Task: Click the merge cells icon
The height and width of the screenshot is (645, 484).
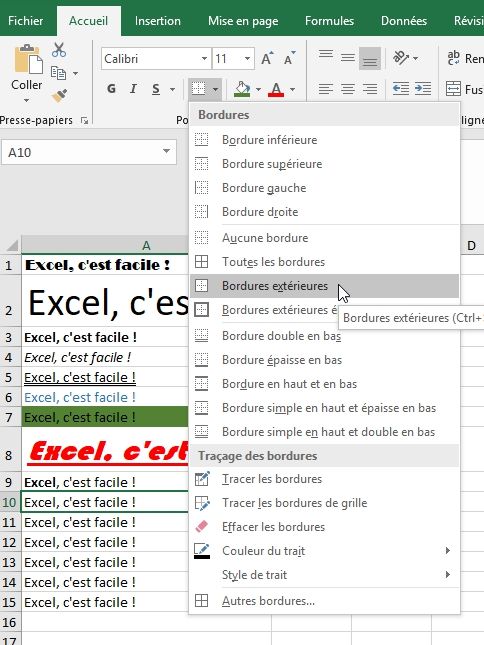Action: (x=453, y=89)
